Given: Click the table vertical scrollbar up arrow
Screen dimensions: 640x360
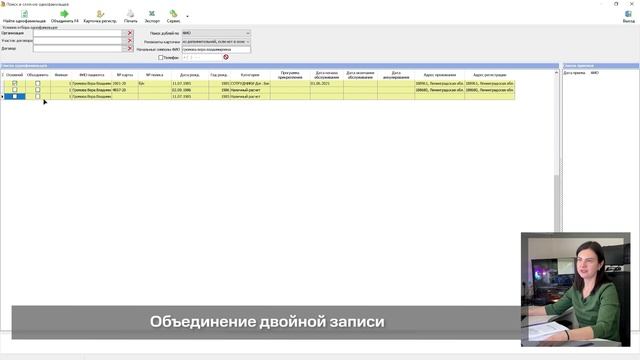Looking at the screenshot, I should pyautogui.click(x=556, y=72).
